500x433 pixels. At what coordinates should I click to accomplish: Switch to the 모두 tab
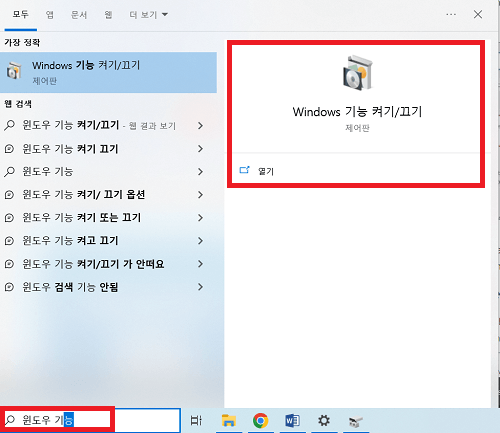point(20,14)
